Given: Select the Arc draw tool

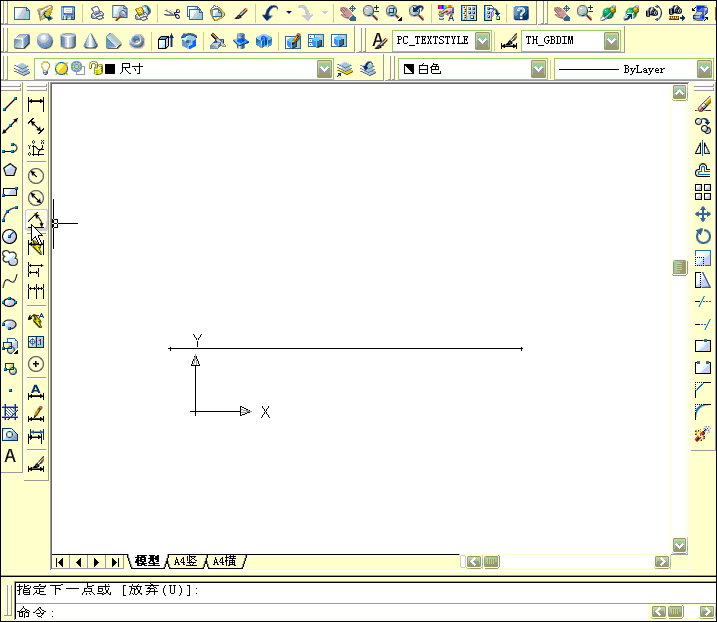Looking at the screenshot, I should point(10,214).
